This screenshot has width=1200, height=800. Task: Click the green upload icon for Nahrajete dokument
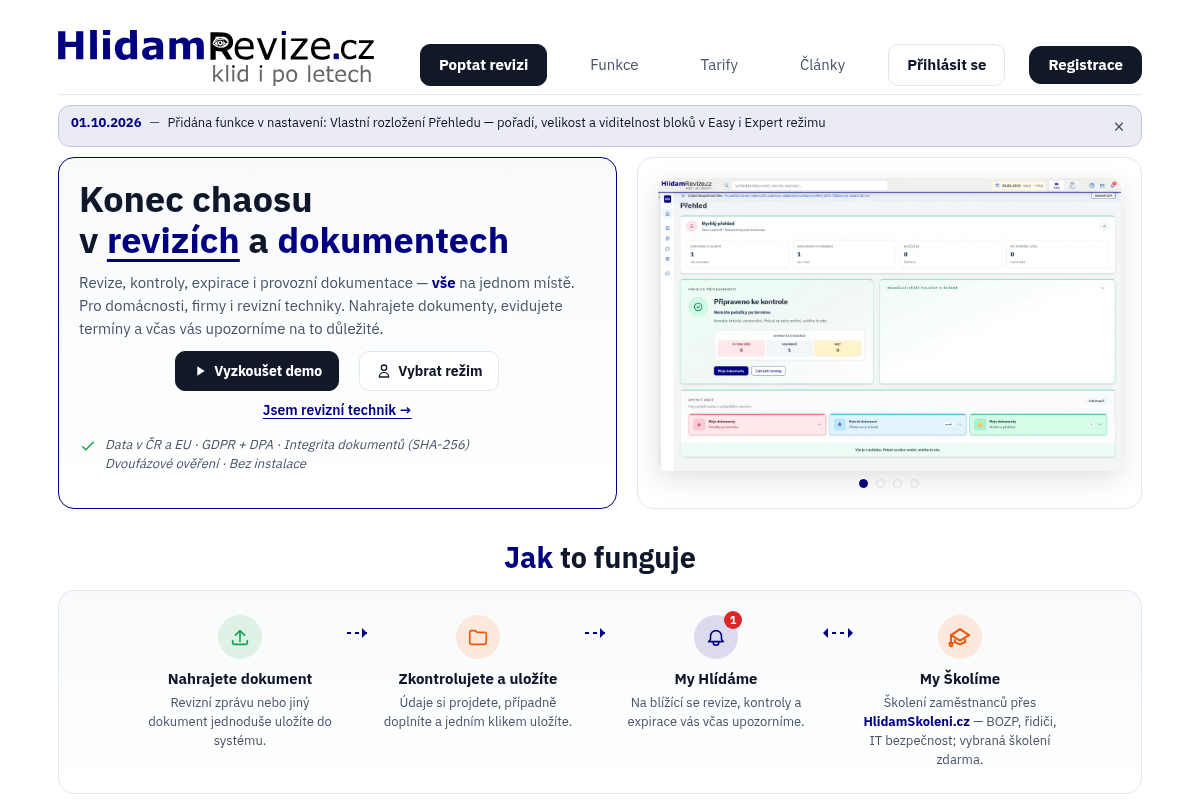coord(240,637)
